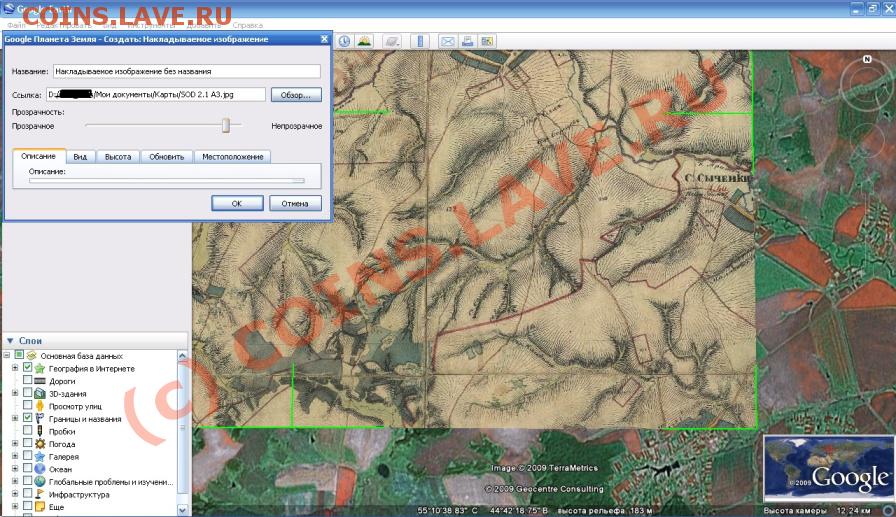896x517 pixels.
Task: Click the Погода sun icon
Action: (x=39, y=444)
